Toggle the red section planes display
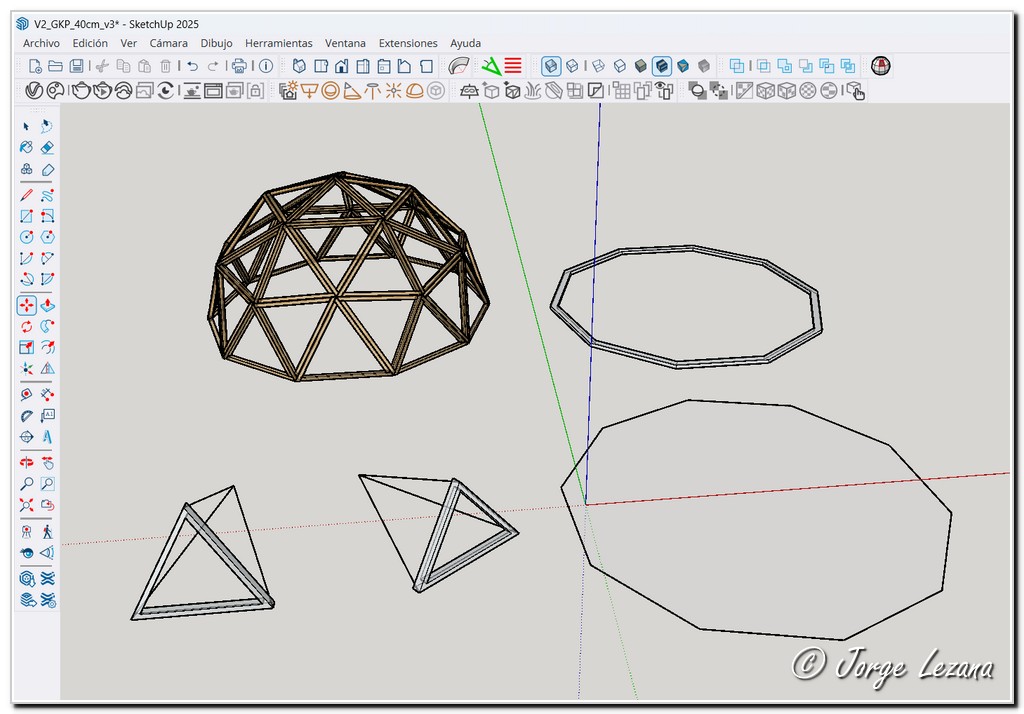Image resolution: width=1024 pixels, height=714 pixels. [513, 66]
